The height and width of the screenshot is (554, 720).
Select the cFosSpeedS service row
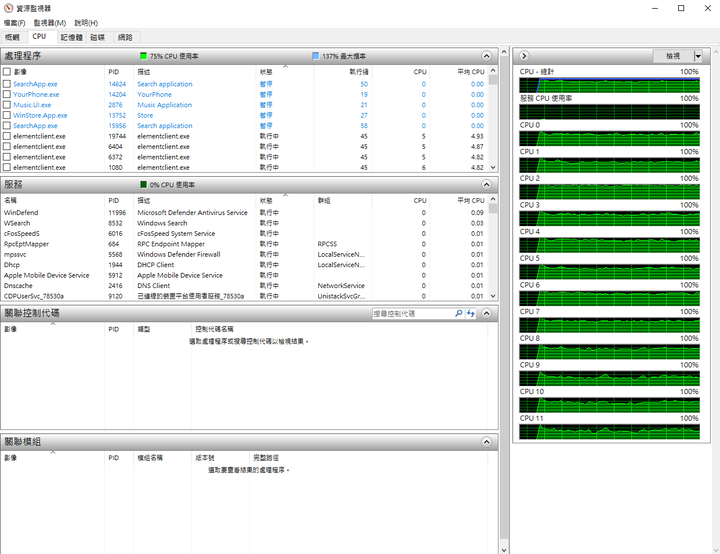tap(244, 233)
